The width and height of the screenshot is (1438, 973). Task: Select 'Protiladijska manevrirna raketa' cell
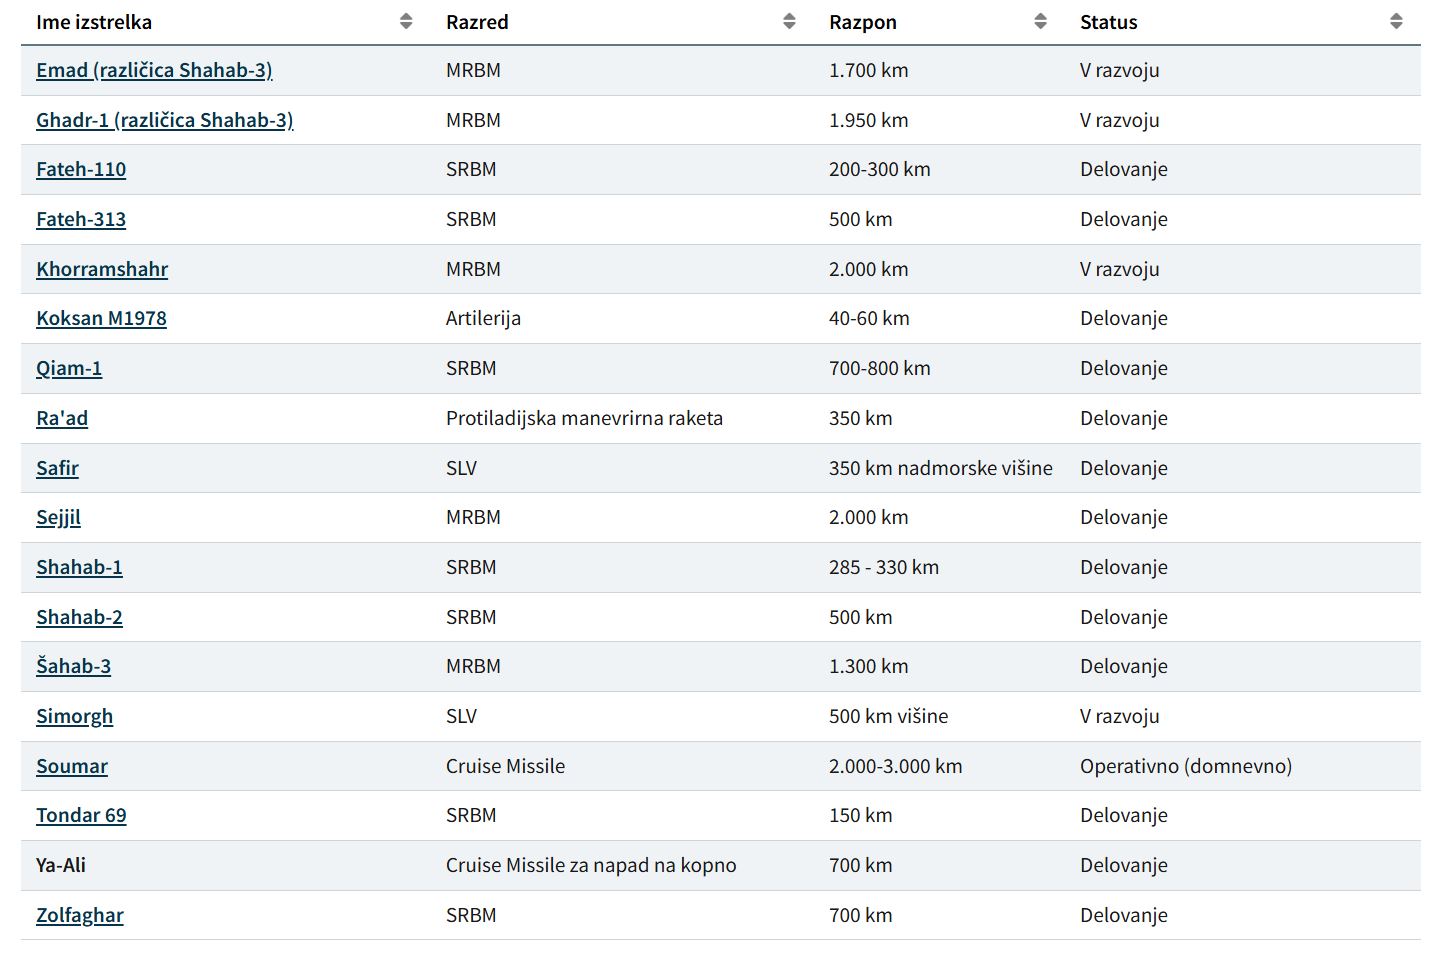pyautogui.click(x=622, y=418)
